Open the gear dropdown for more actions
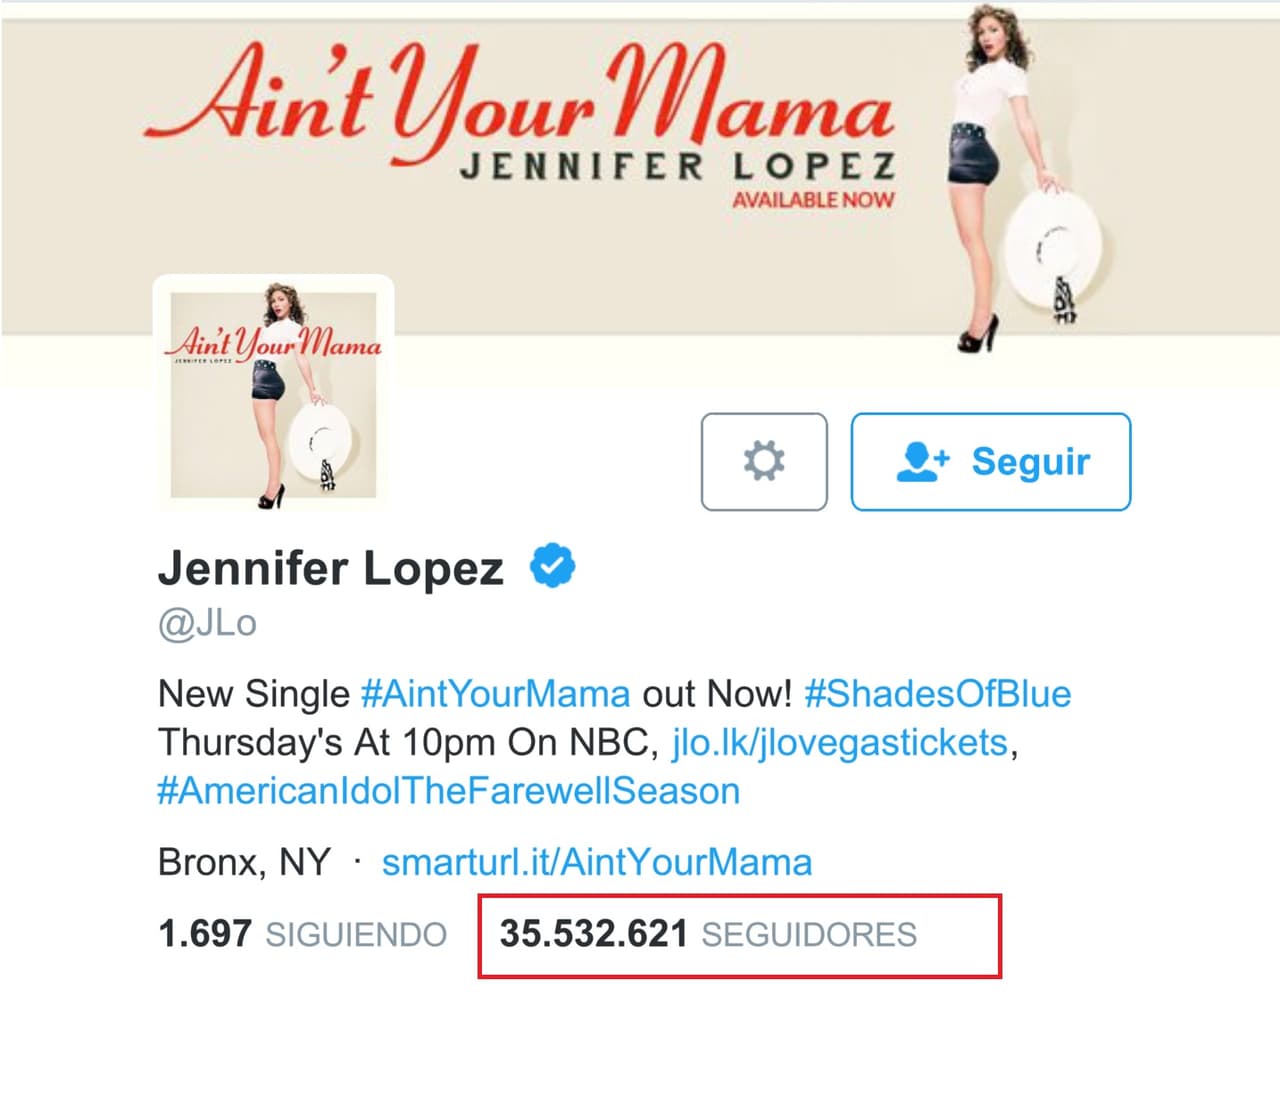This screenshot has width=1280, height=1105. [764, 462]
